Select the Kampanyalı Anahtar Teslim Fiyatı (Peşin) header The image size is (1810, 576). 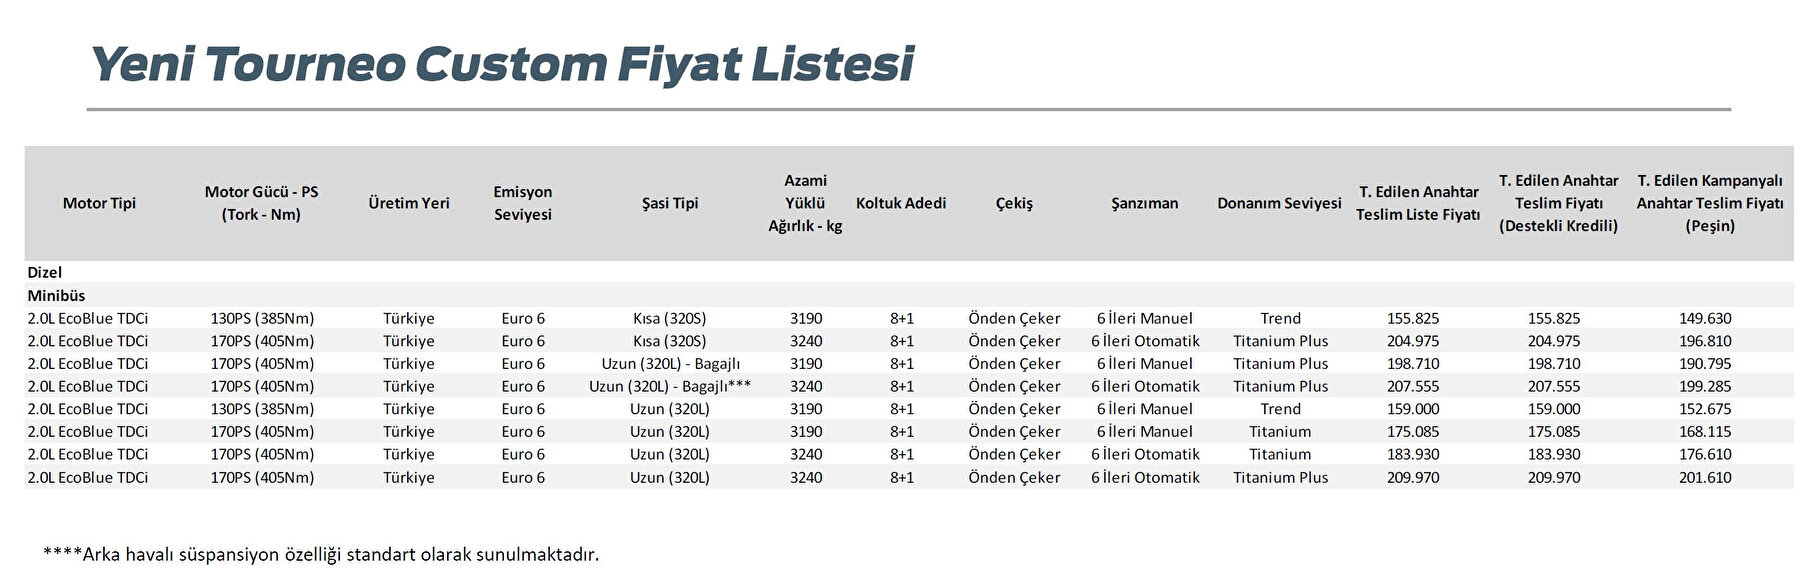pos(1710,203)
